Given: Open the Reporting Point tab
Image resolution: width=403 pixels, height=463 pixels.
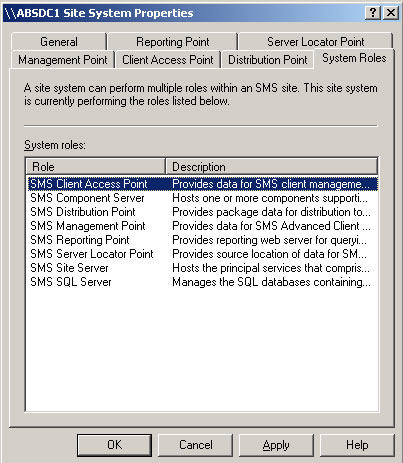Looking at the screenshot, I should pos(173,42).
